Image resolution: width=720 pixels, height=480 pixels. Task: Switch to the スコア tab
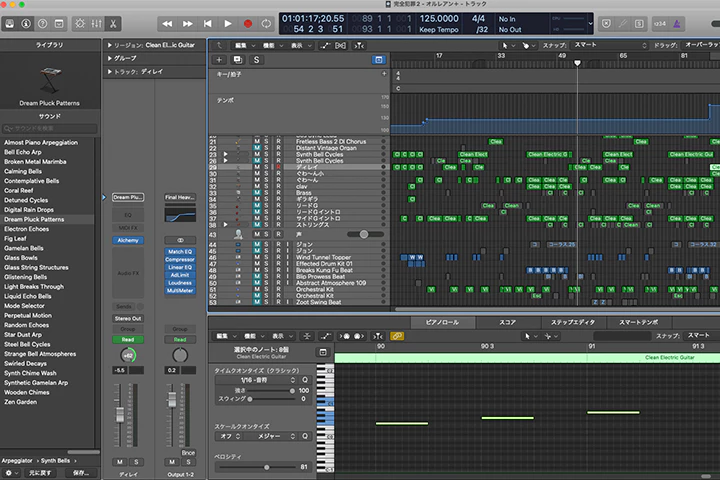coord(507,322)
